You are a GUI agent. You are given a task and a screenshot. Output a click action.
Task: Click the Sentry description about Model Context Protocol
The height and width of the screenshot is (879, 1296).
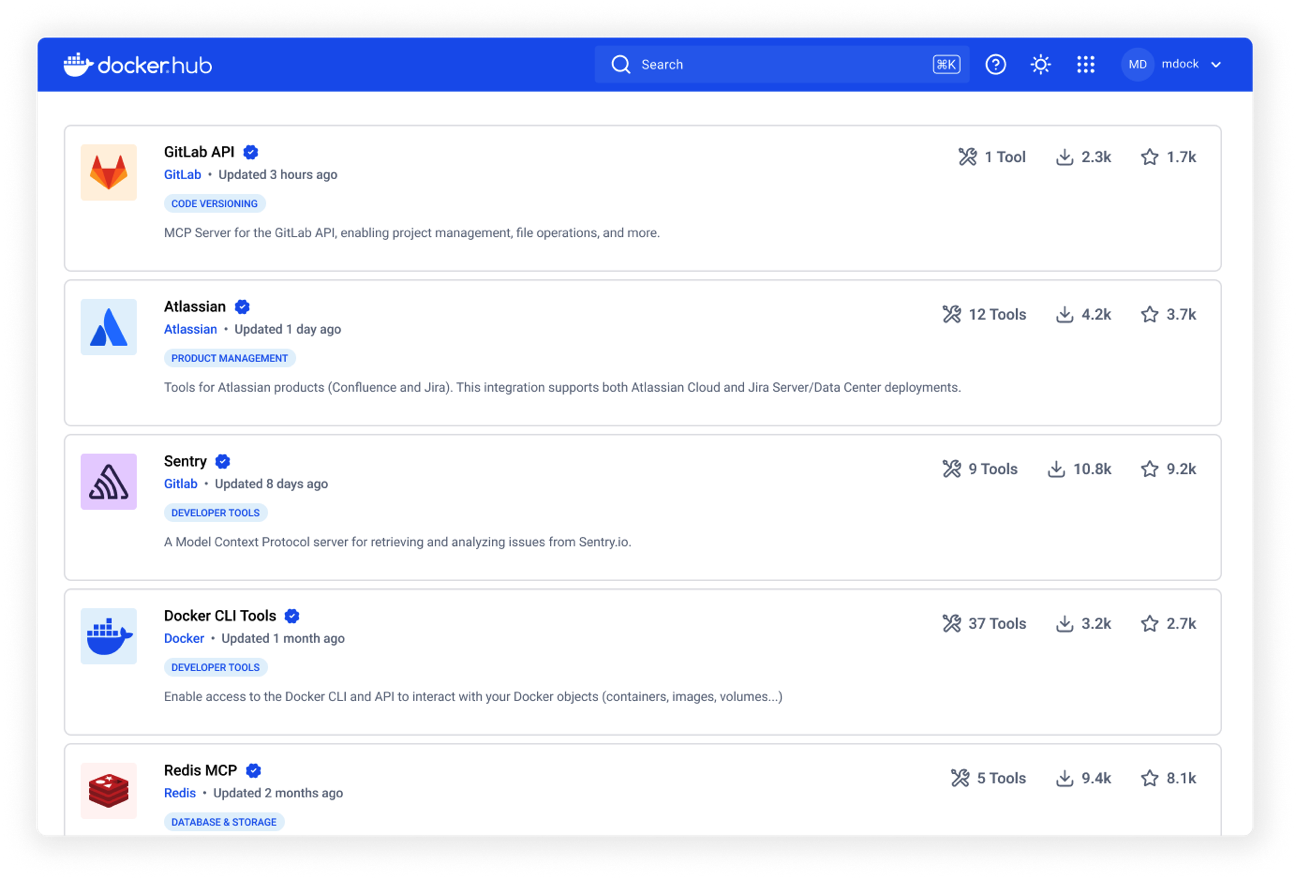[398, 542]
